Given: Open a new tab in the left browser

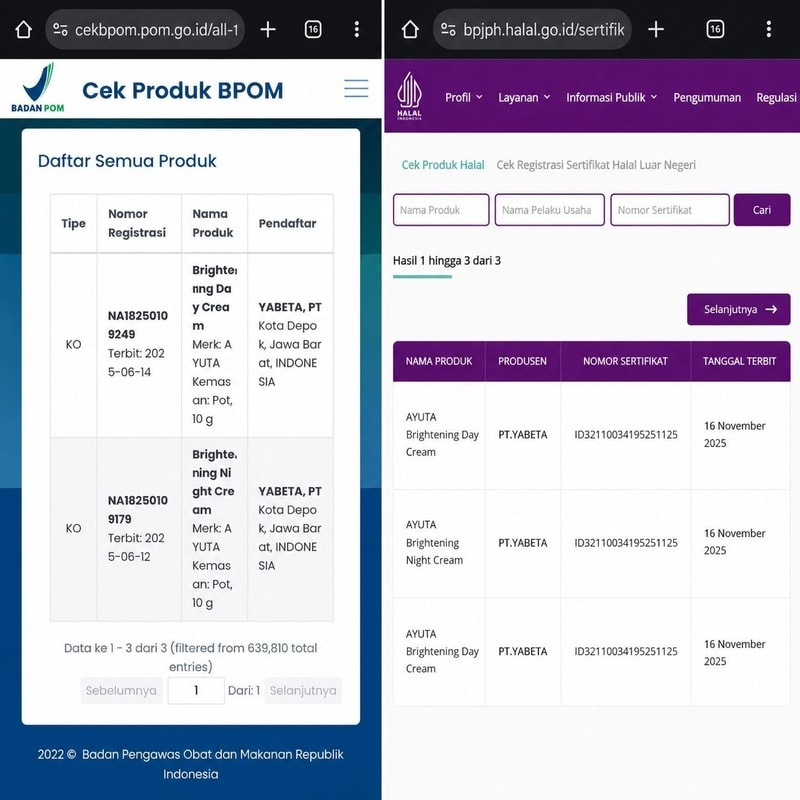Looking at the screenshot, I should pos(268,30).
